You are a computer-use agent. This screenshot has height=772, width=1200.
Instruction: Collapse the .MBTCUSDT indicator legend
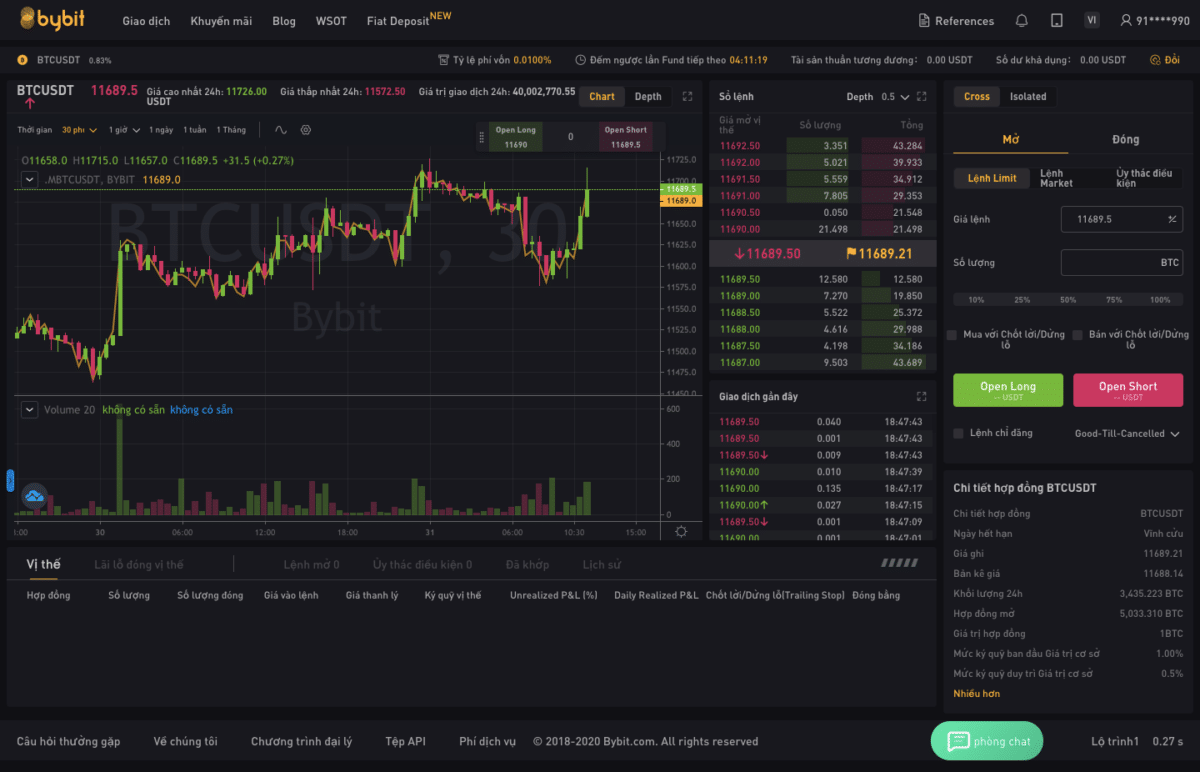(30, 179)
